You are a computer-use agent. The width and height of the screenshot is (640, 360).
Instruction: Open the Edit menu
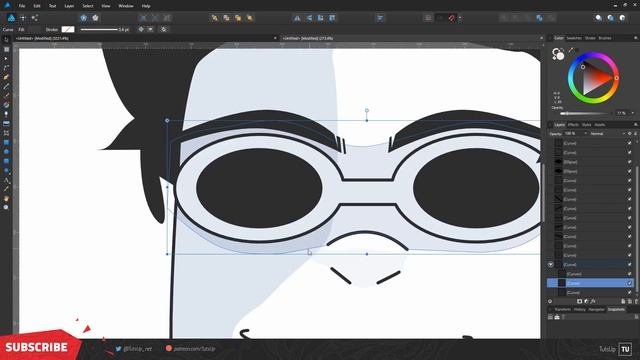[x=37, y=6]
